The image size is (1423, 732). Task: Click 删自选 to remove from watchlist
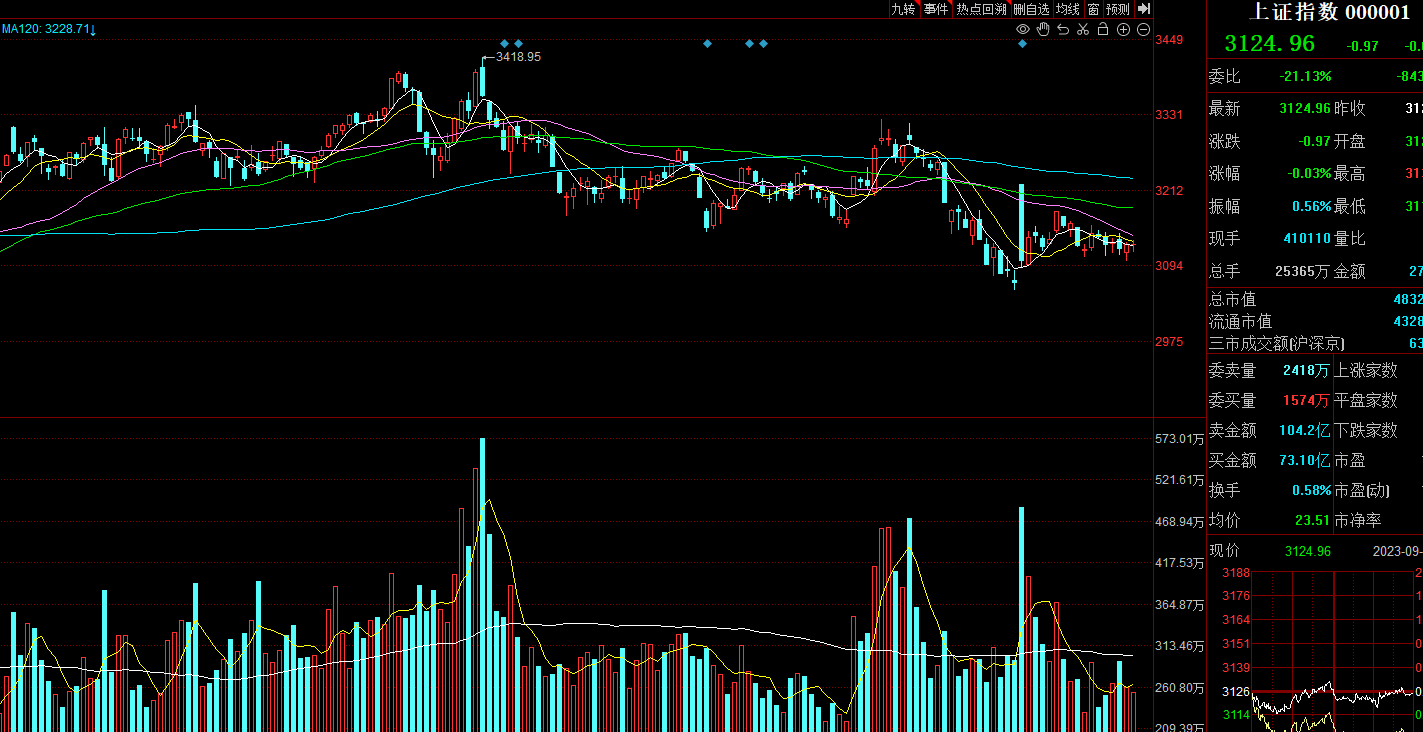point(1031,9)
